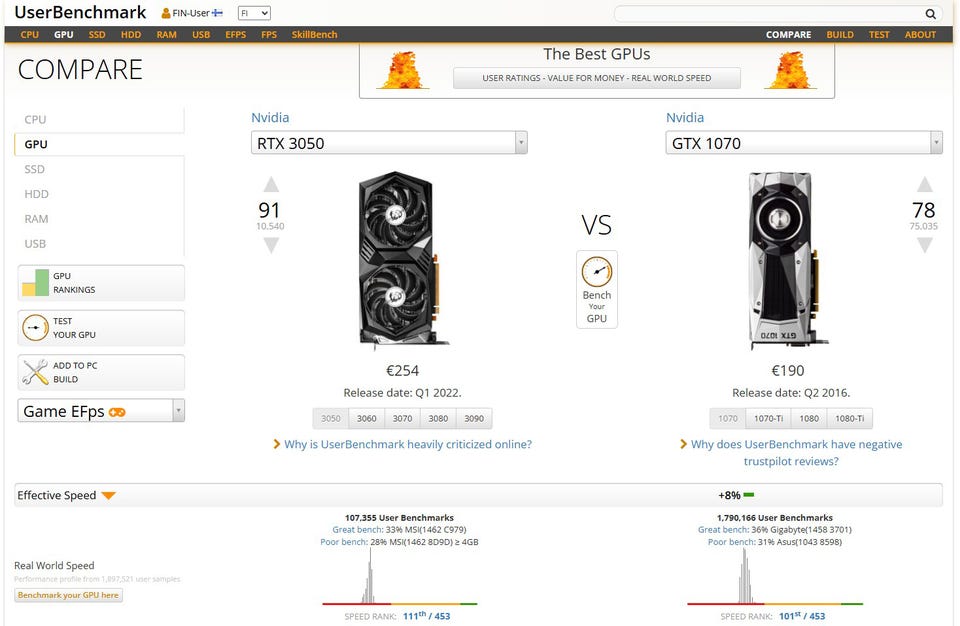The height and width of the screenshot is (626, 960).
Task: Switch left card to the 3080 model
Action: tap(438, 418)
